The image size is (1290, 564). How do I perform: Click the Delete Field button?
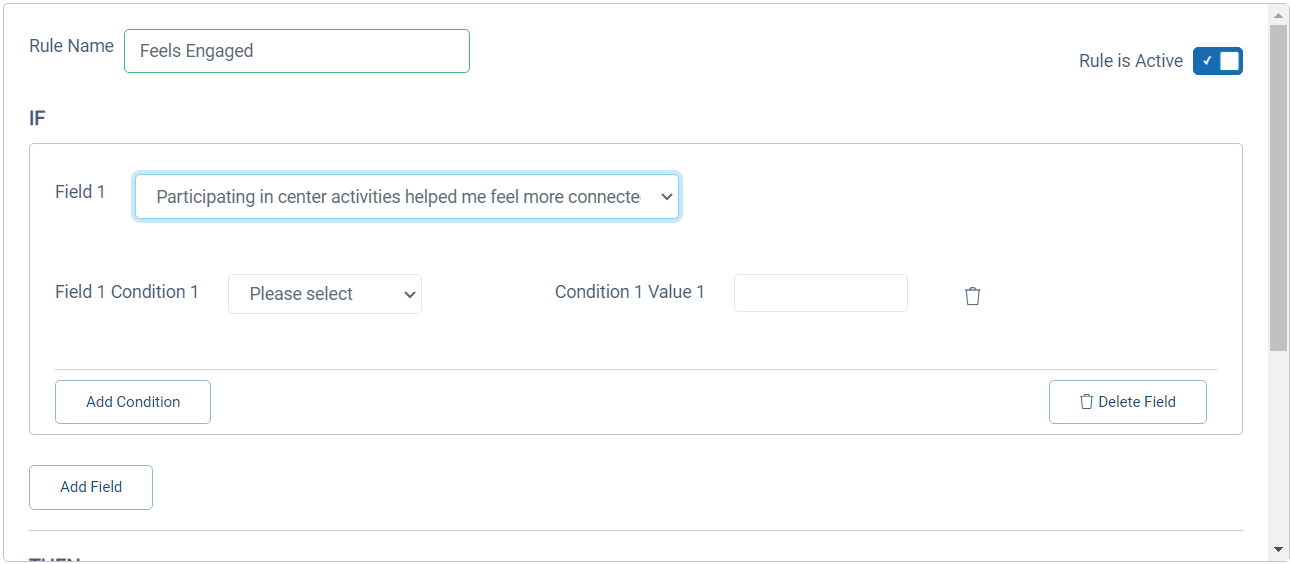click(x=1128, y=402)
